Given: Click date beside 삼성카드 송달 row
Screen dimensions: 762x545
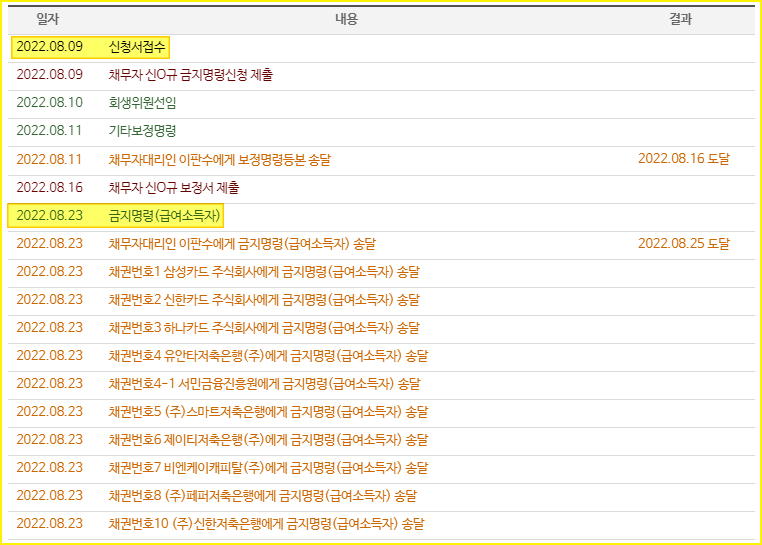Looking at the screenshot, I should click(x=50, y=272).
